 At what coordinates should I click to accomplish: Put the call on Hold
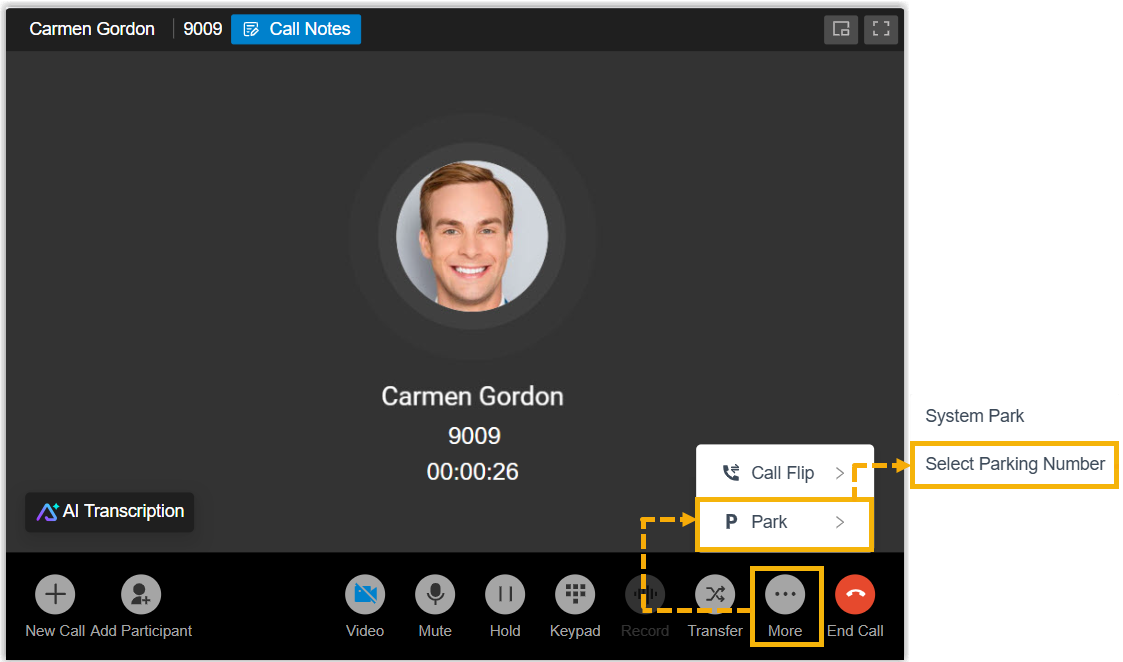click(505, 594)
